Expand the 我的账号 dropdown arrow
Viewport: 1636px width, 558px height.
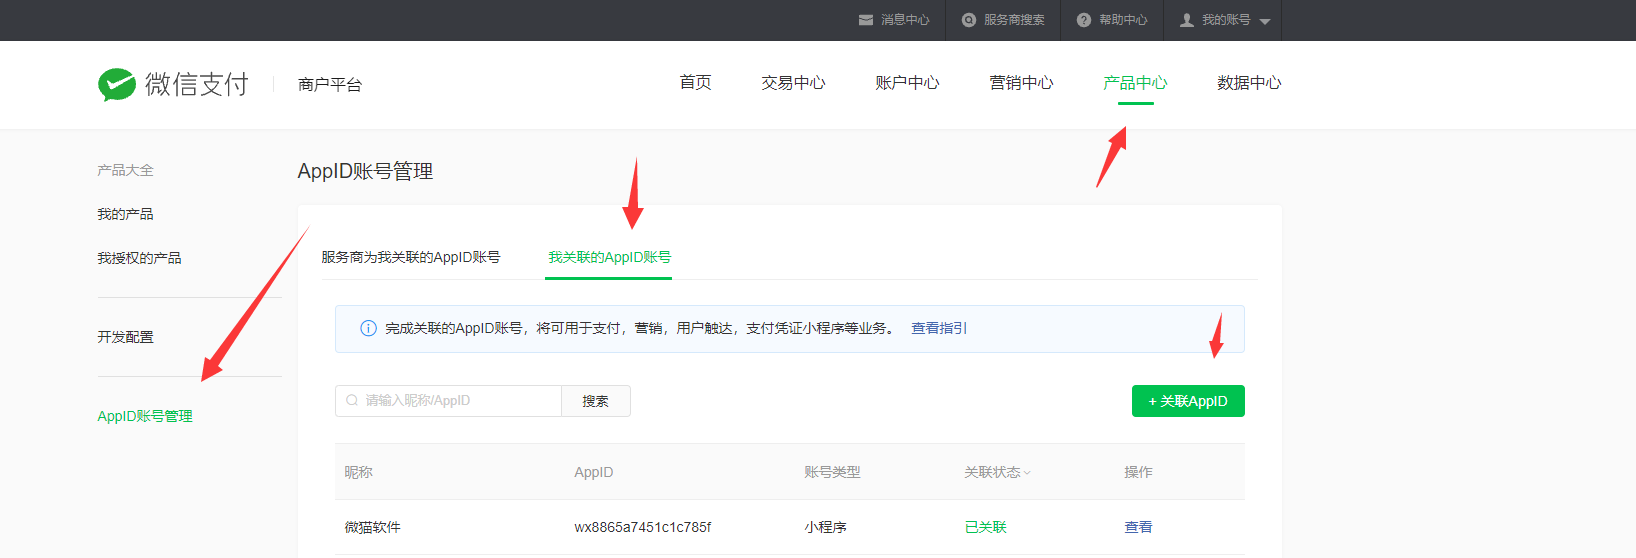click(x=1265, y=21)
